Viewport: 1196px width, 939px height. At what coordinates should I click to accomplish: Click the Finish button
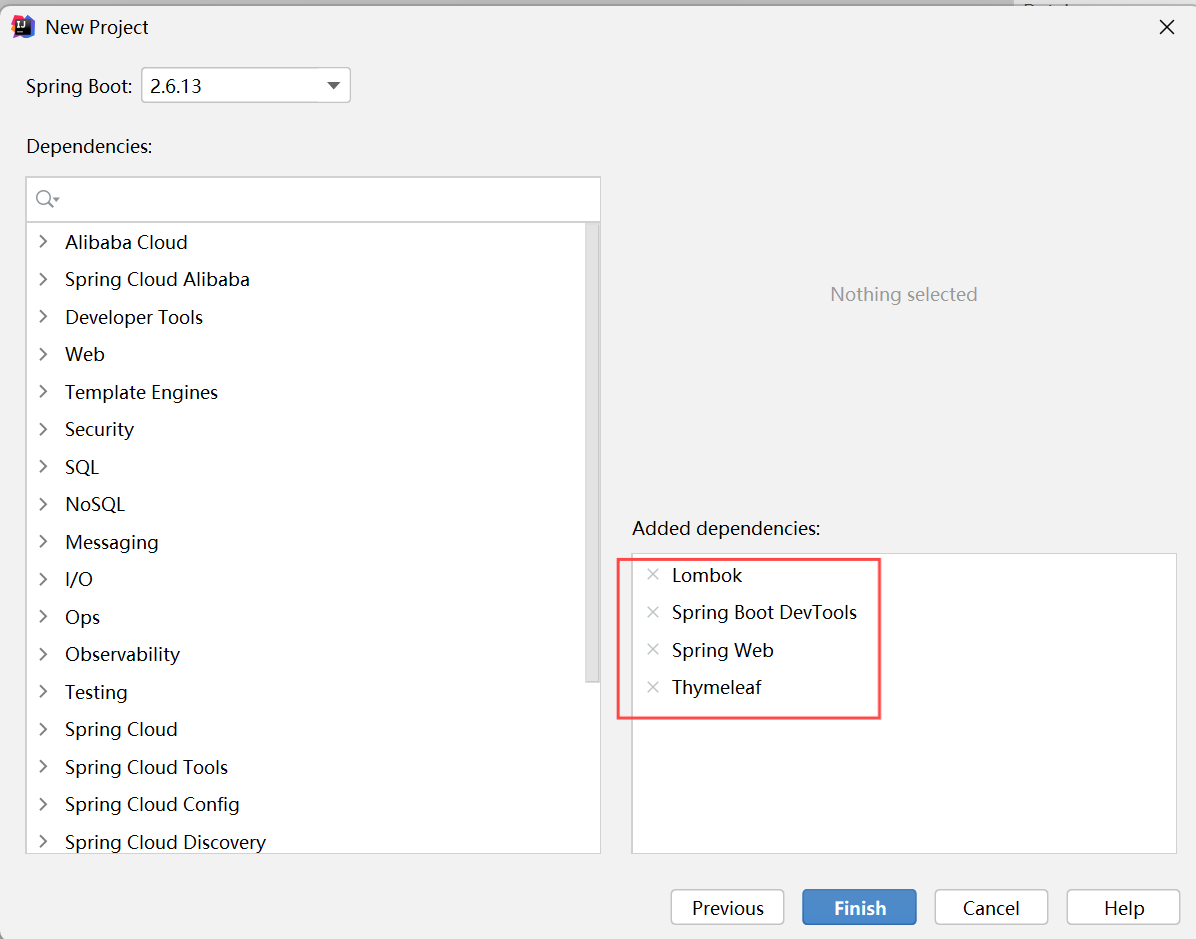[x=859, y=907]
